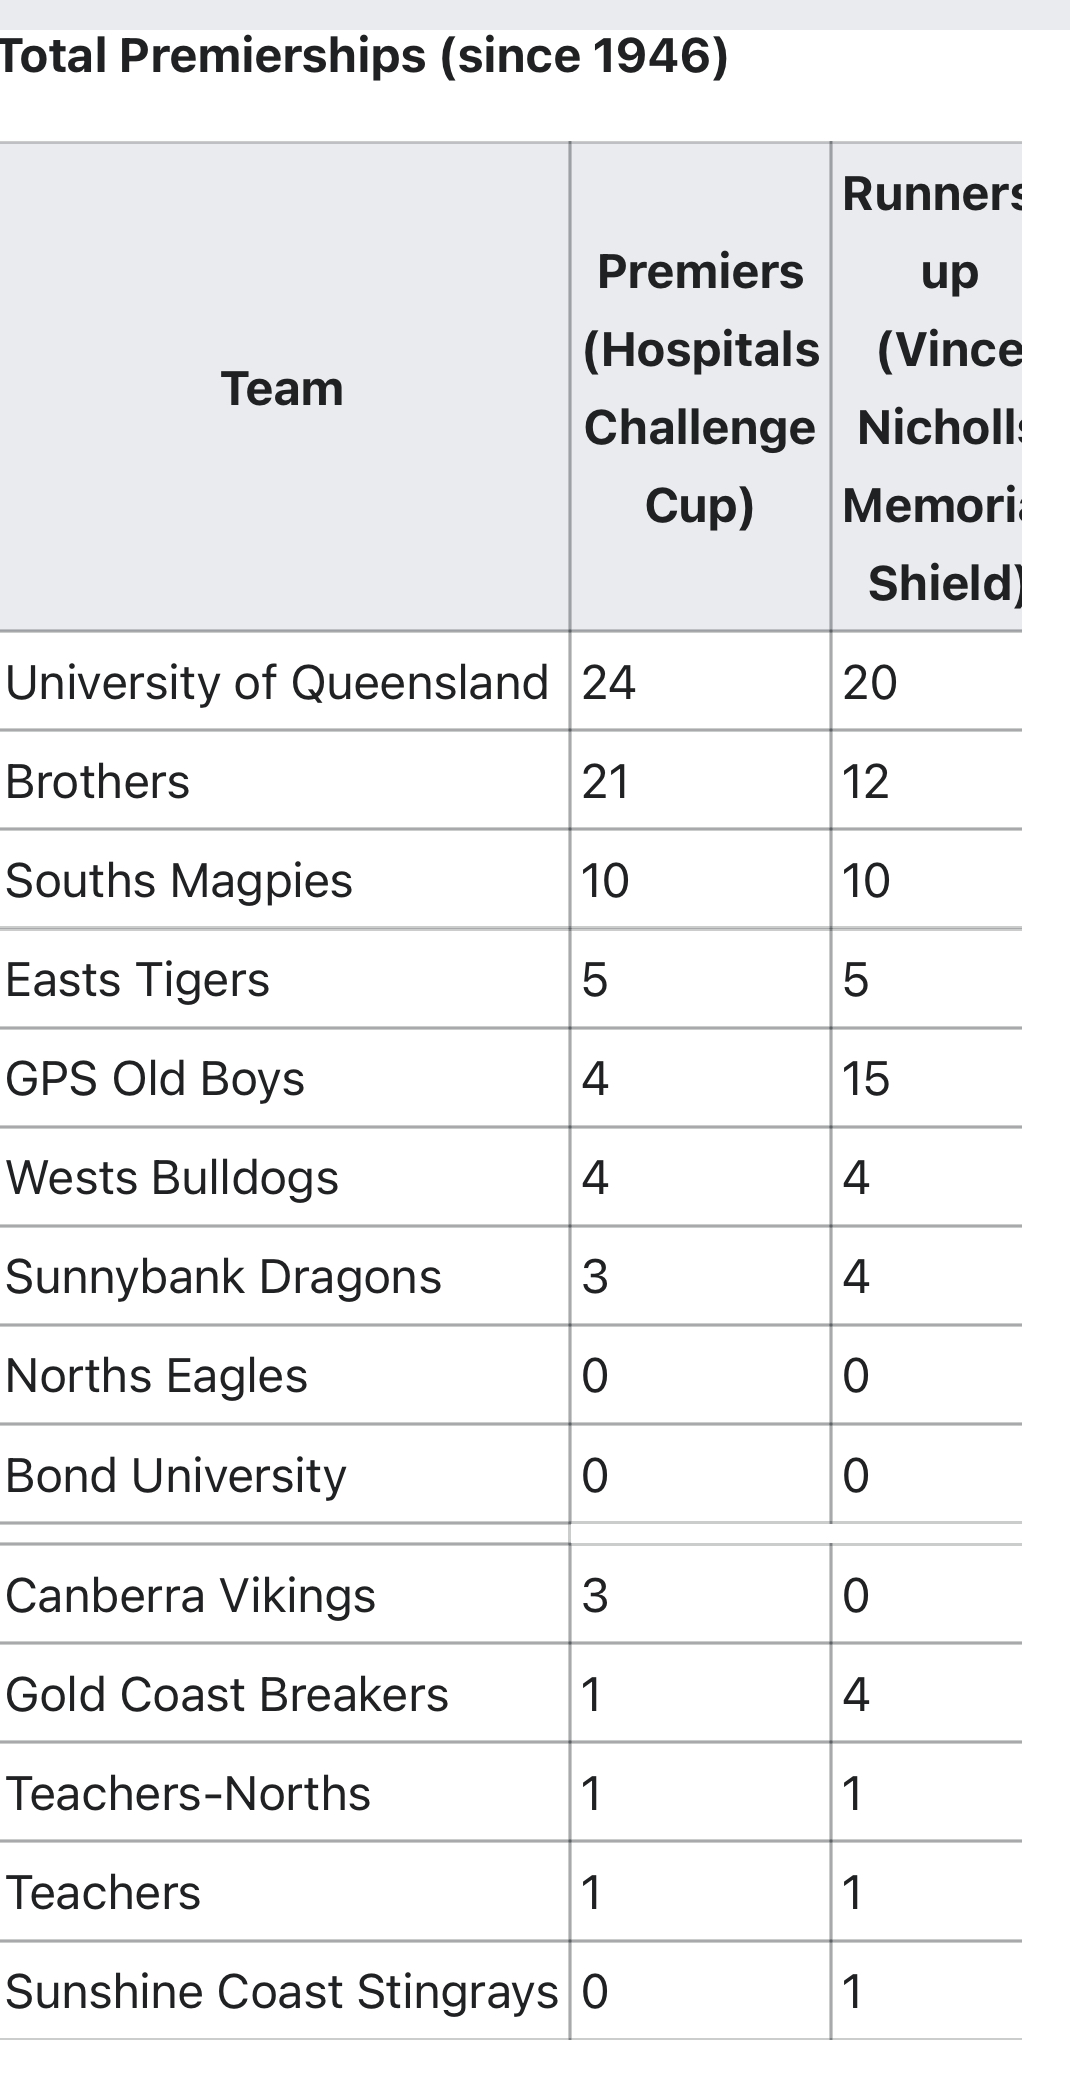Select Souths Magpies in the table

(179, 881)
